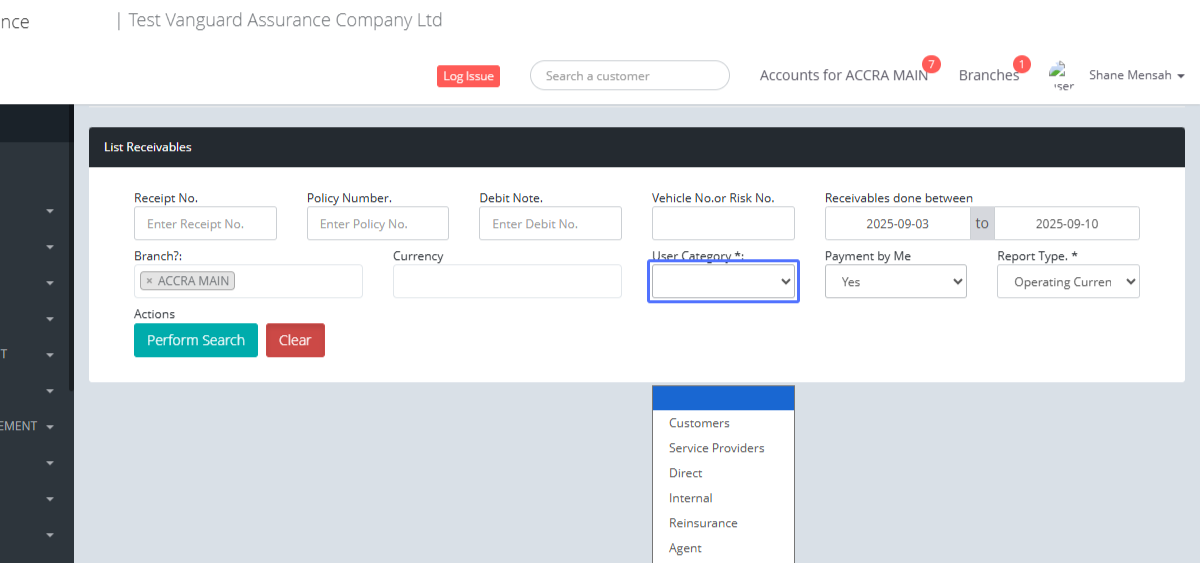Open the Shane Mensah user menu
This screenshot has height=563, width=1200.
[1136, 75]
